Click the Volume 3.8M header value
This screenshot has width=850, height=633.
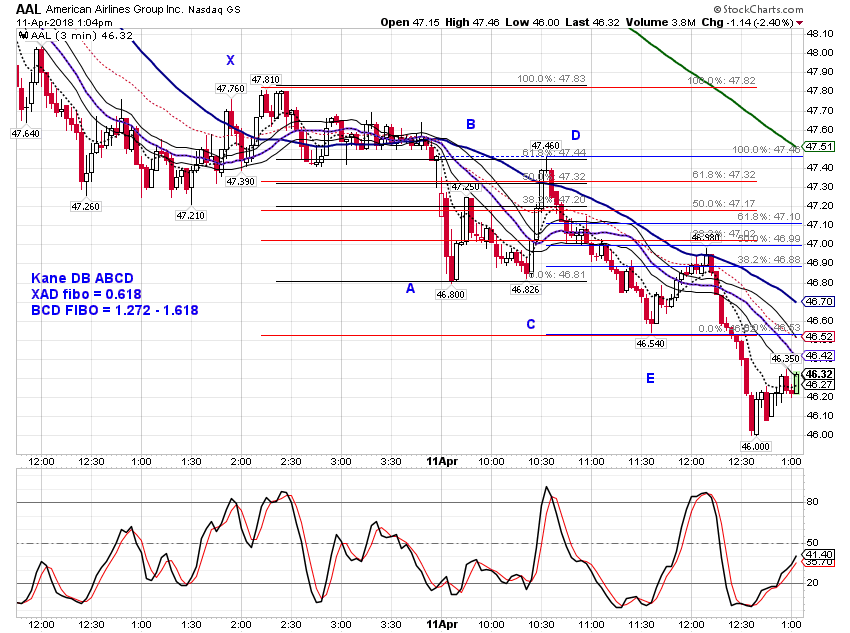pos(661,22)
